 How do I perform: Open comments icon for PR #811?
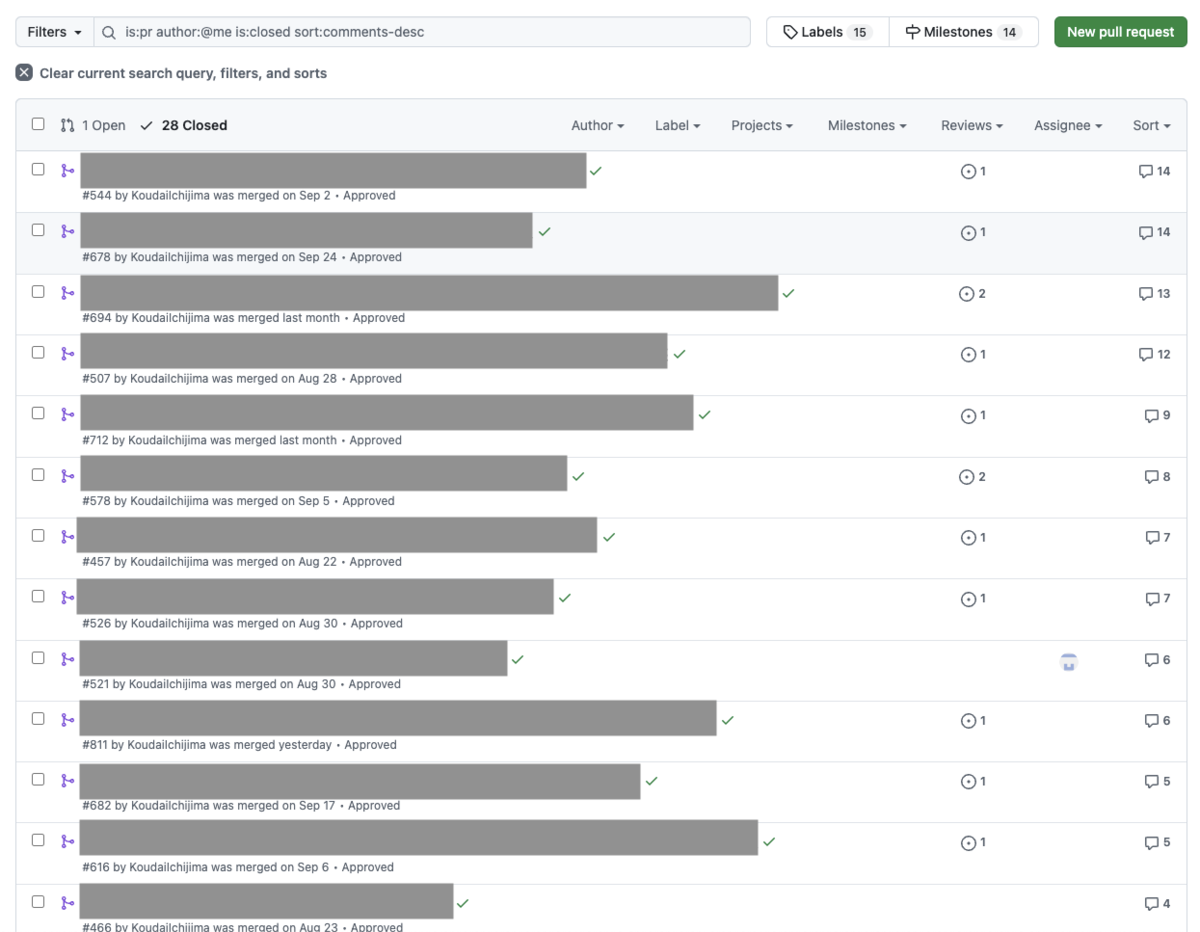[1152, 721]
